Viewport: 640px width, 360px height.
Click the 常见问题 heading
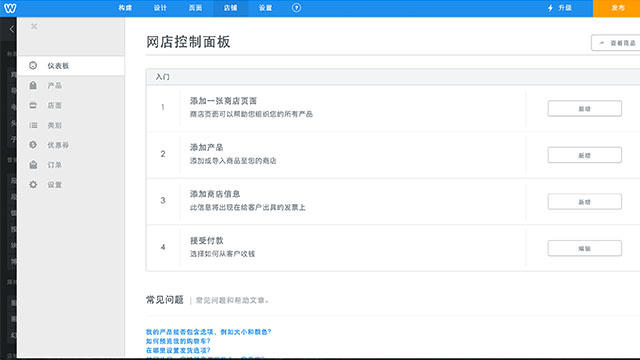click(x=165, y=300)
